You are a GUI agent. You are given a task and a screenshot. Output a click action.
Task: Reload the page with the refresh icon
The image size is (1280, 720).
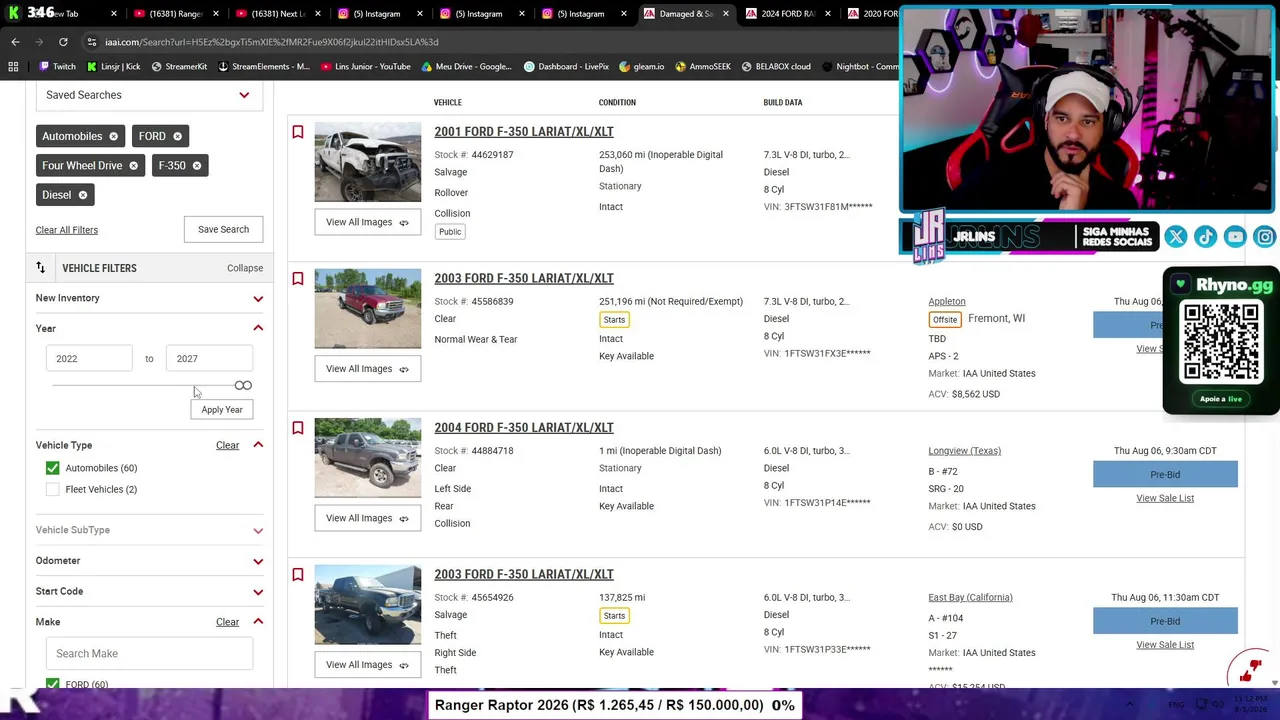coord(63,42)
